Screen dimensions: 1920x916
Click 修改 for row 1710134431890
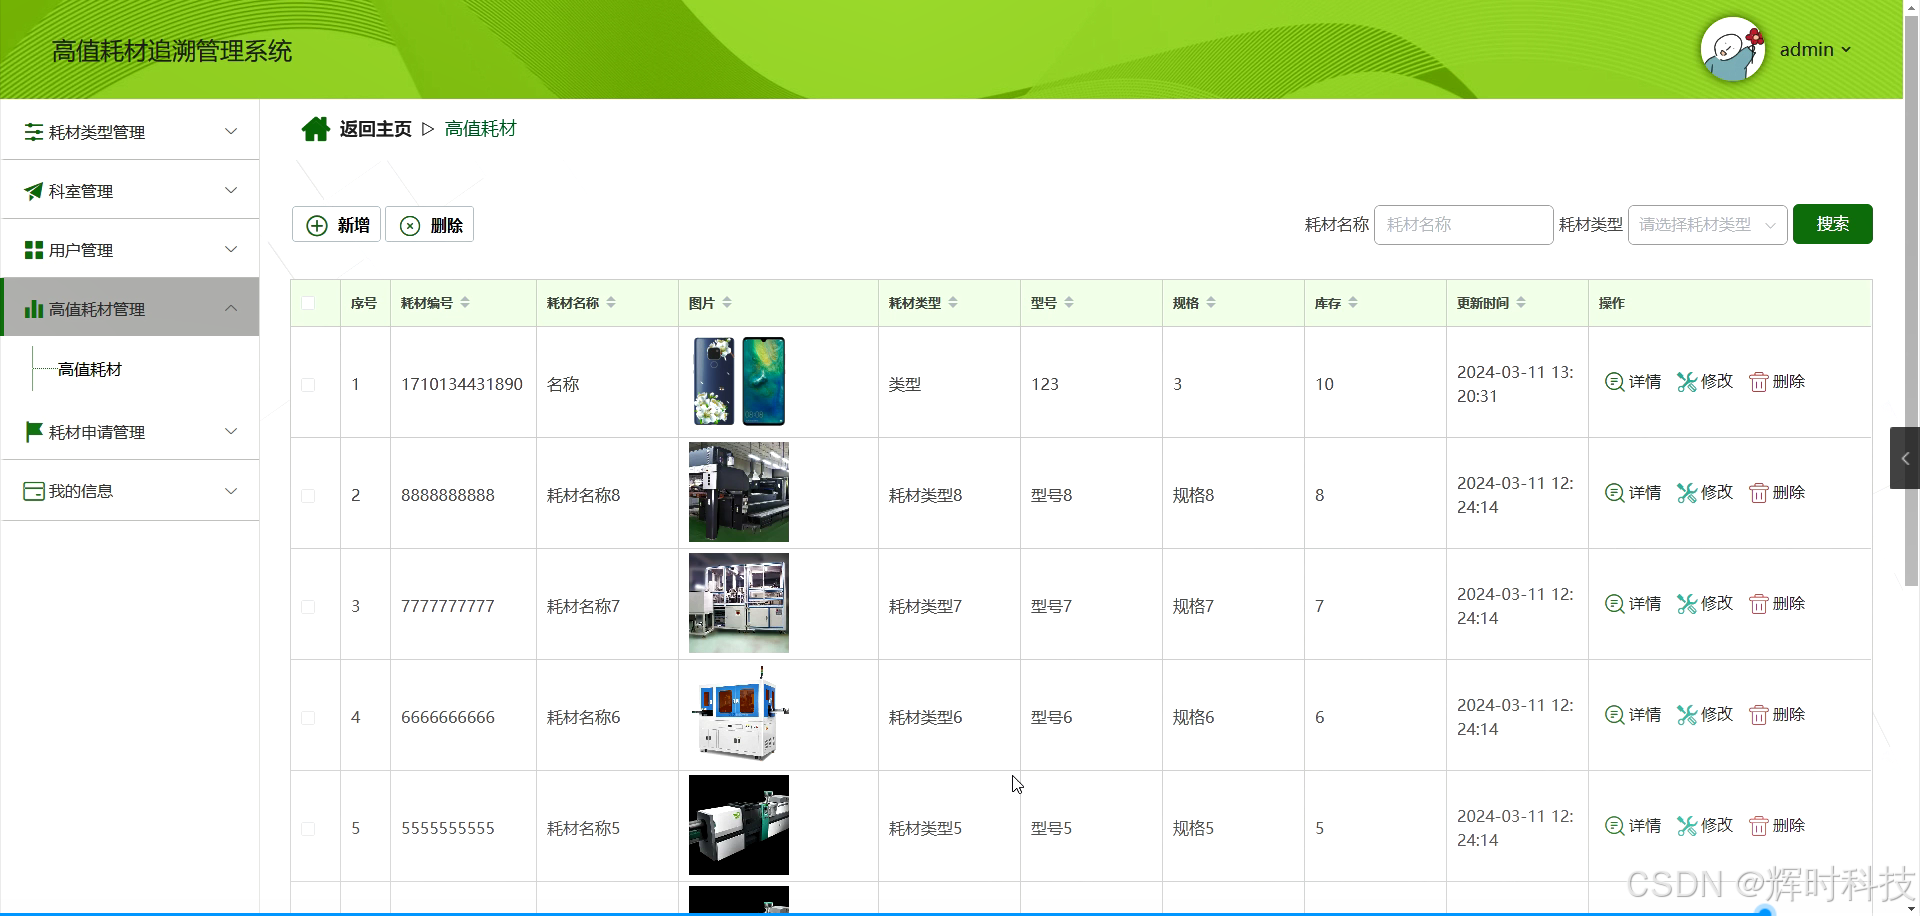tap(1705, 382)
